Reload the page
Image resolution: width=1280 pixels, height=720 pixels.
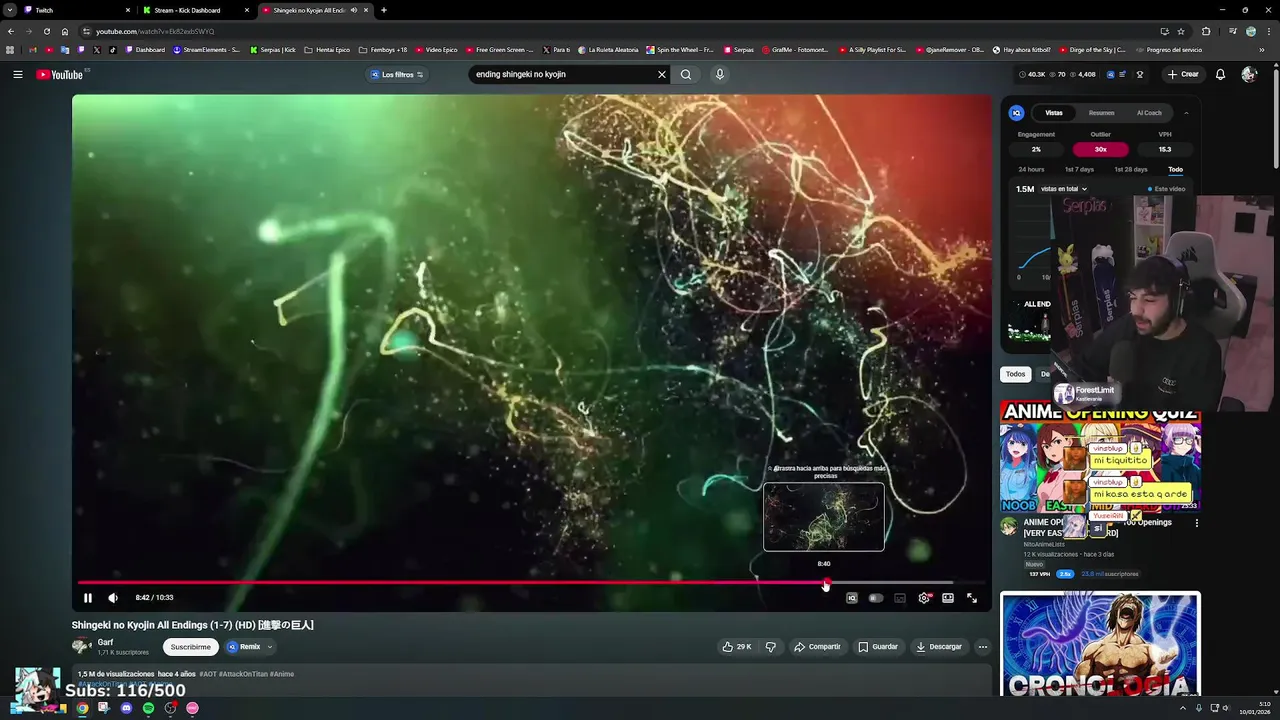click(46, 31)
